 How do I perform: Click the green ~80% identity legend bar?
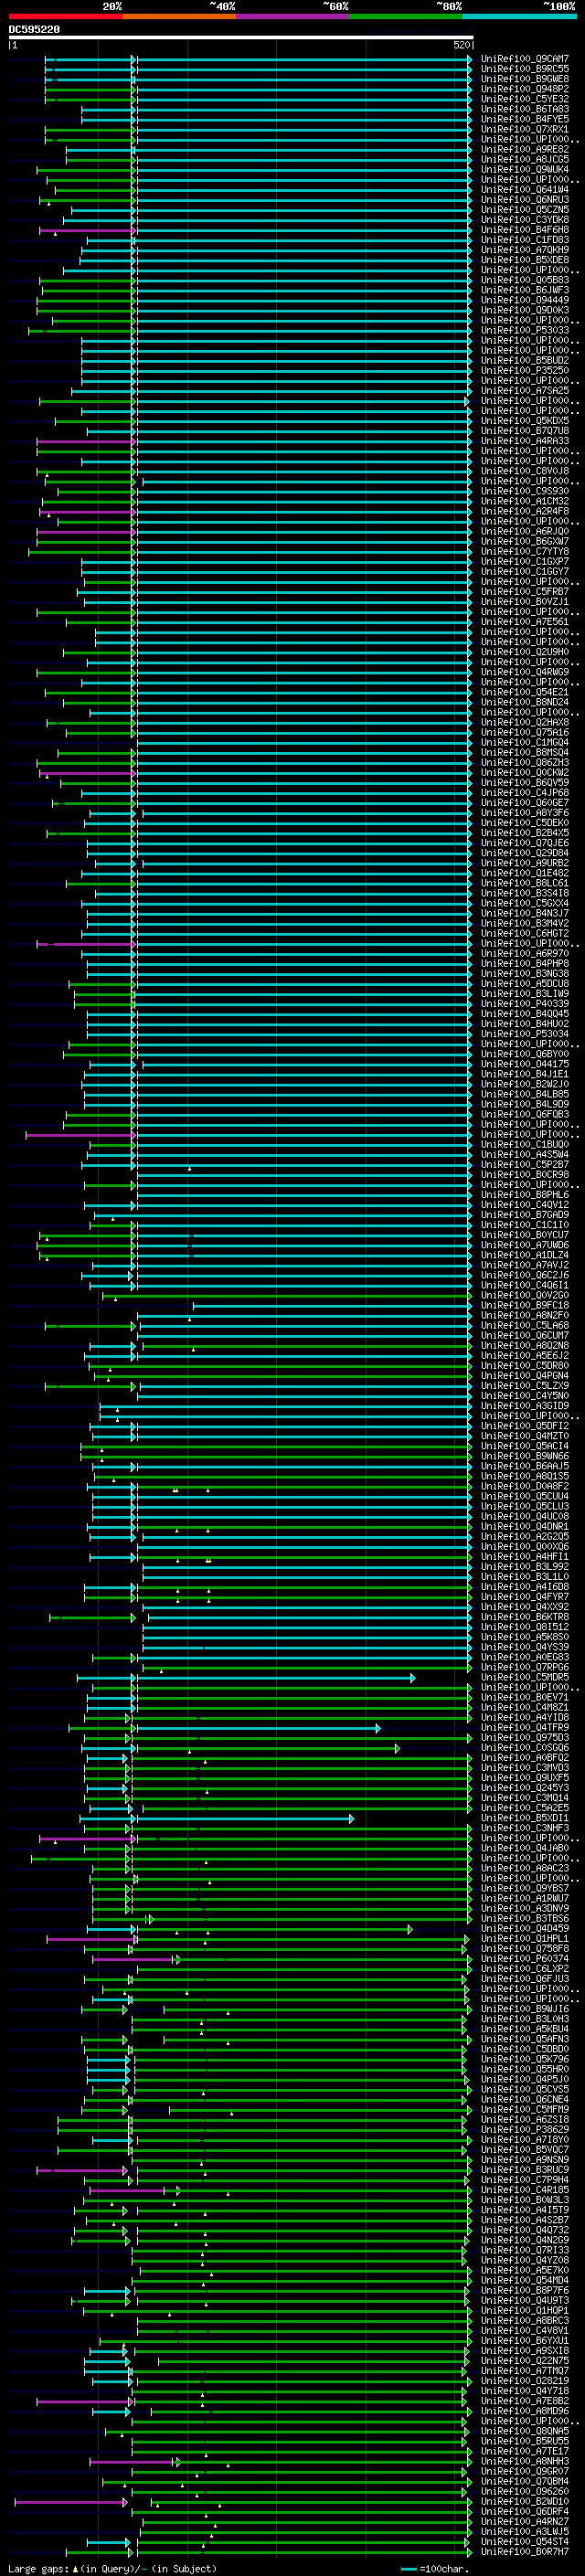coord(406,16)
